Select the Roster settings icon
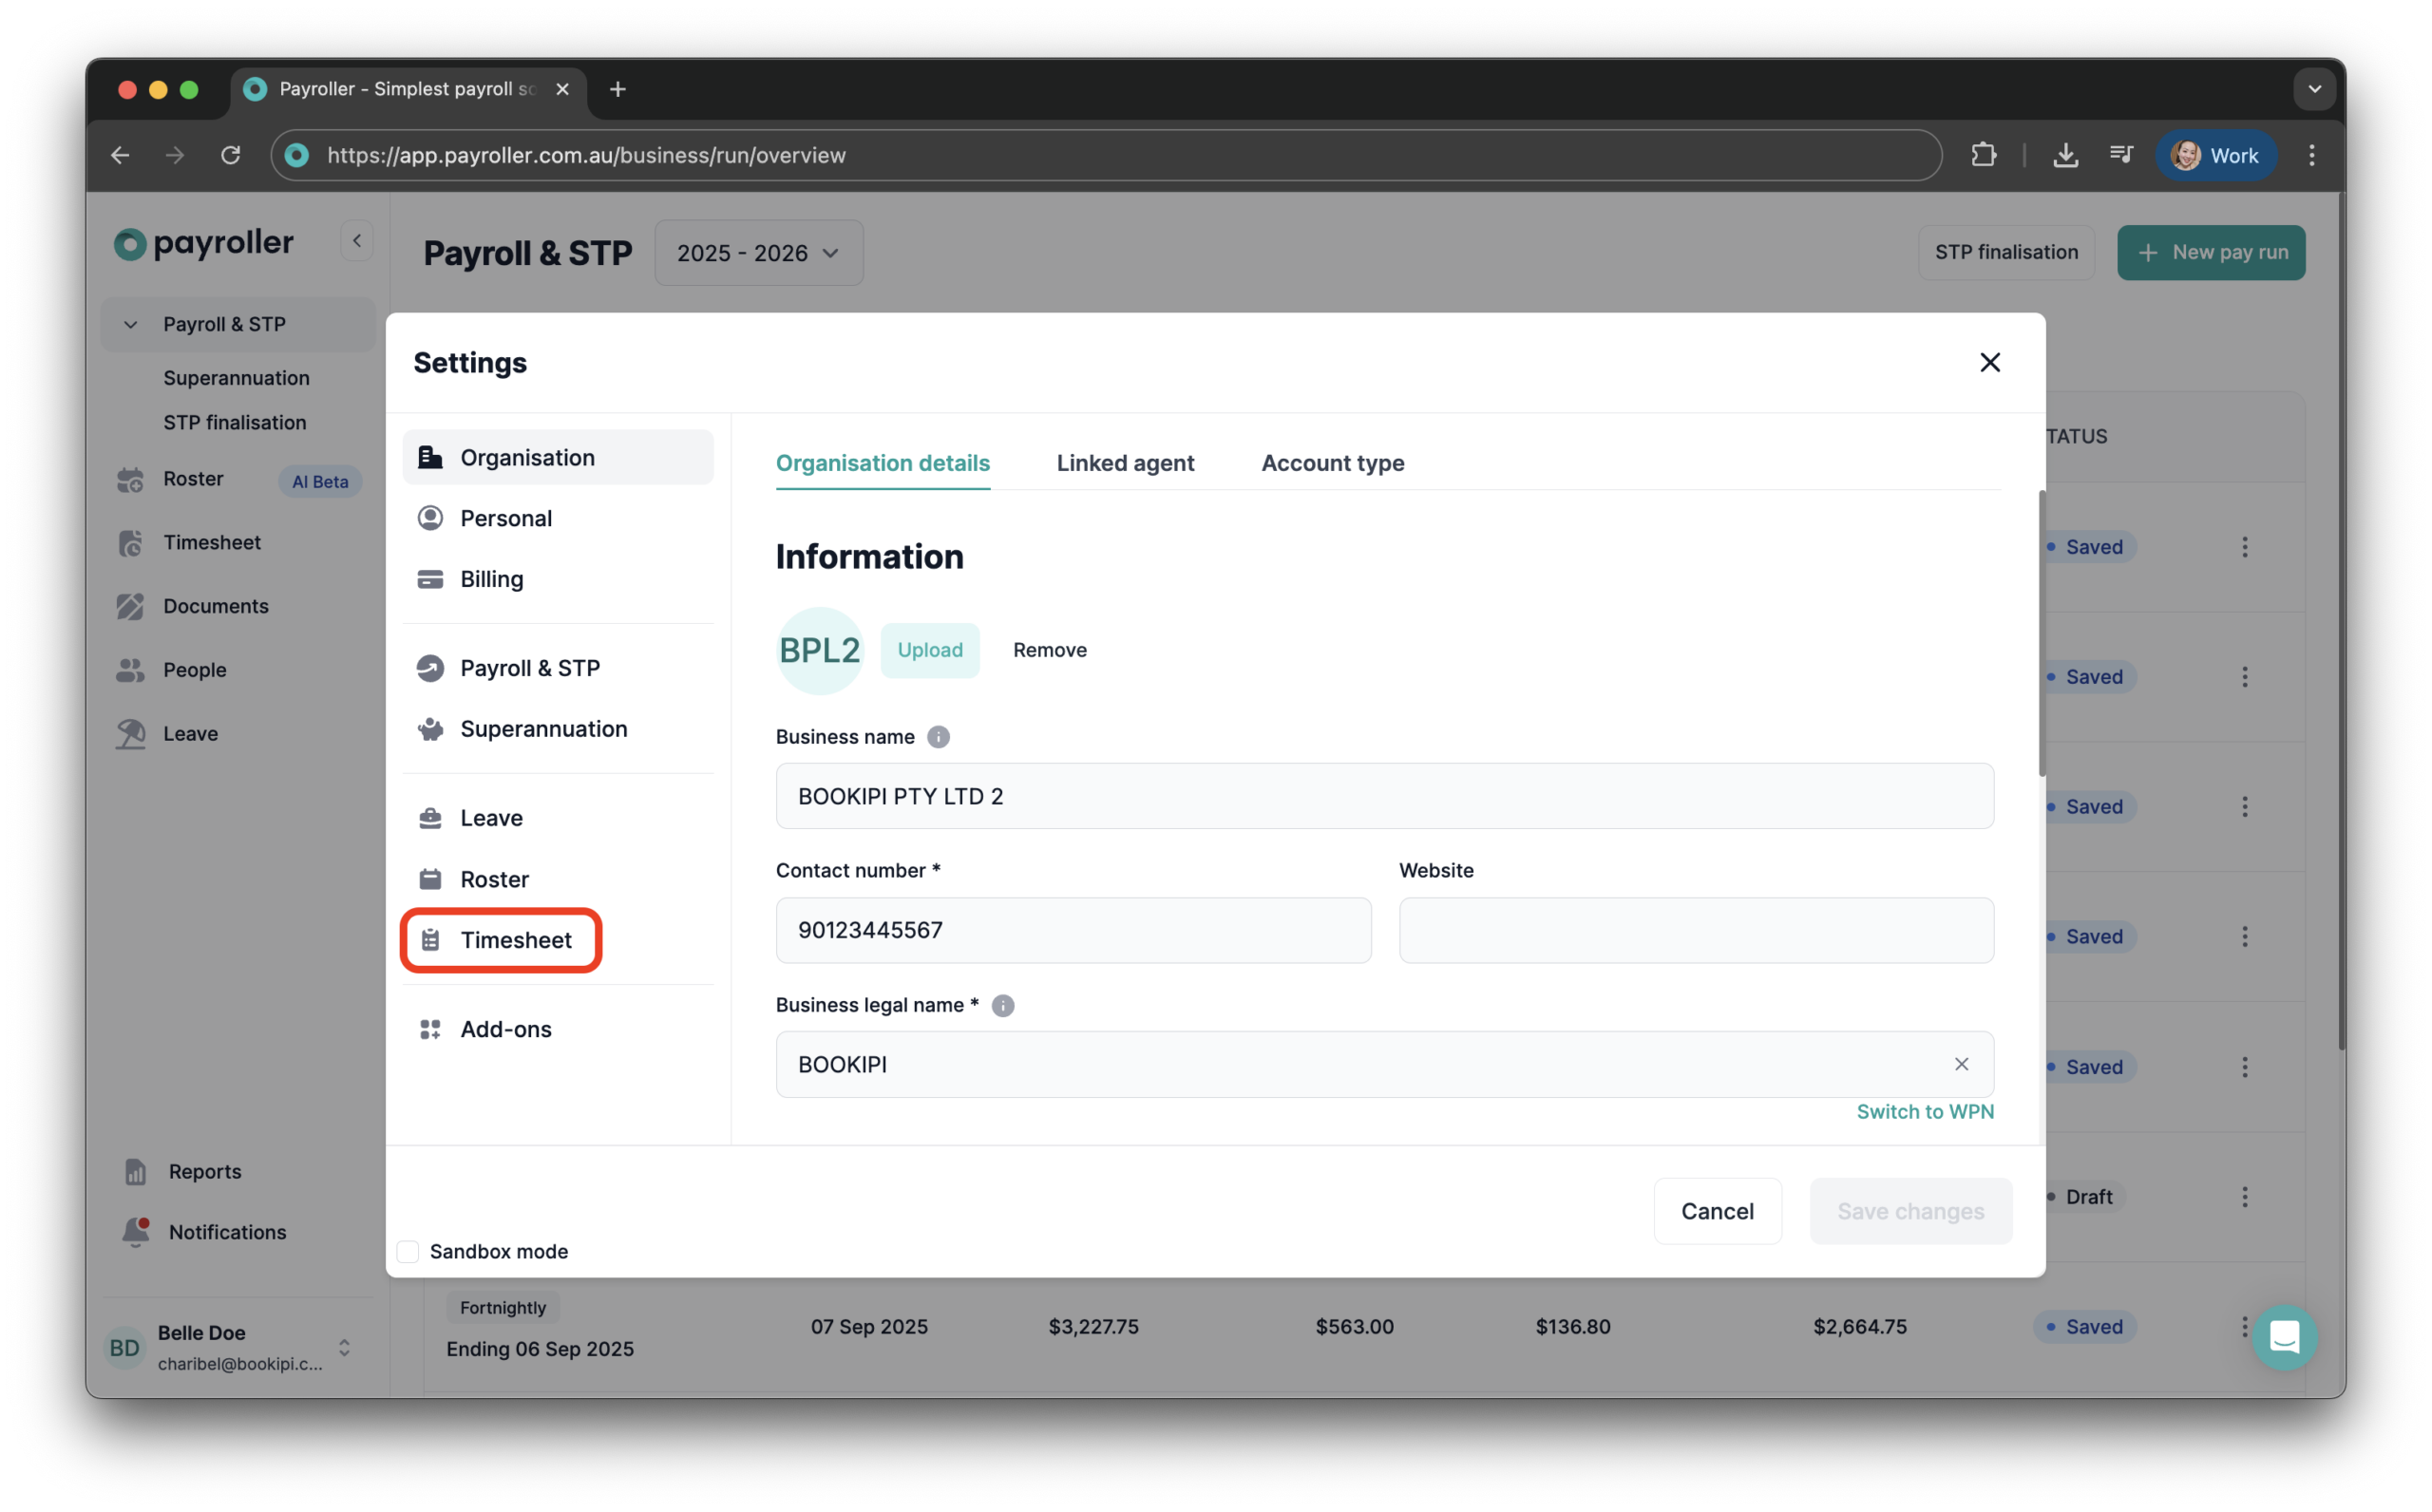The image size is (2432, 1512). tap(430, 878)
